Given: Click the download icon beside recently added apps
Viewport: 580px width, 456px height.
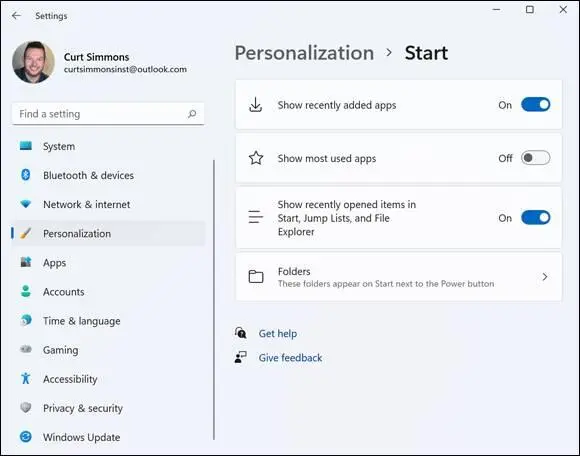Looking at the screenshot, I should point(256,105).
